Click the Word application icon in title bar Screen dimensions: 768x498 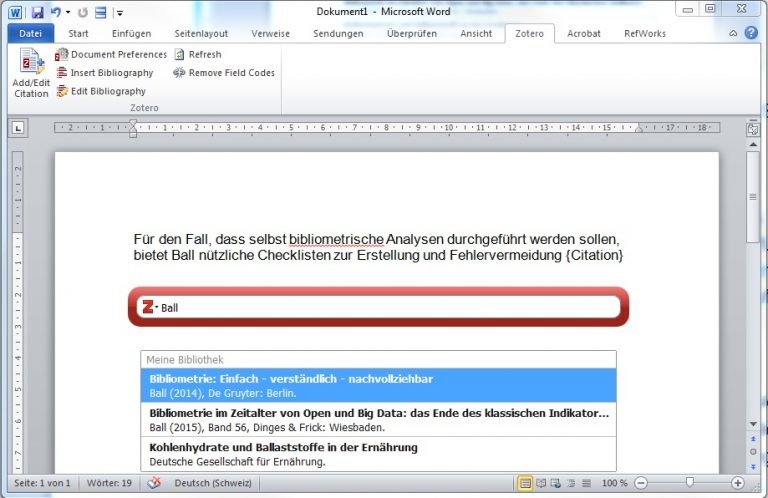coord(15,12)
